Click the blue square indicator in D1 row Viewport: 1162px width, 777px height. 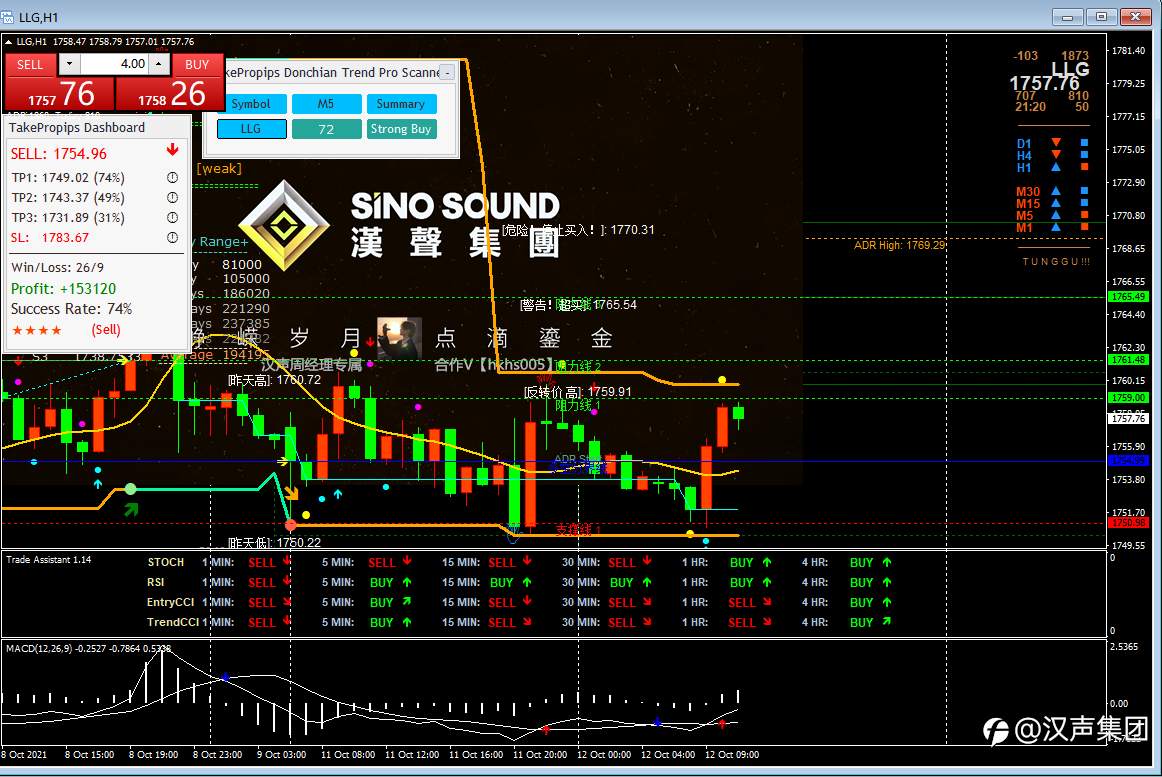click(x=1084, y=142)
